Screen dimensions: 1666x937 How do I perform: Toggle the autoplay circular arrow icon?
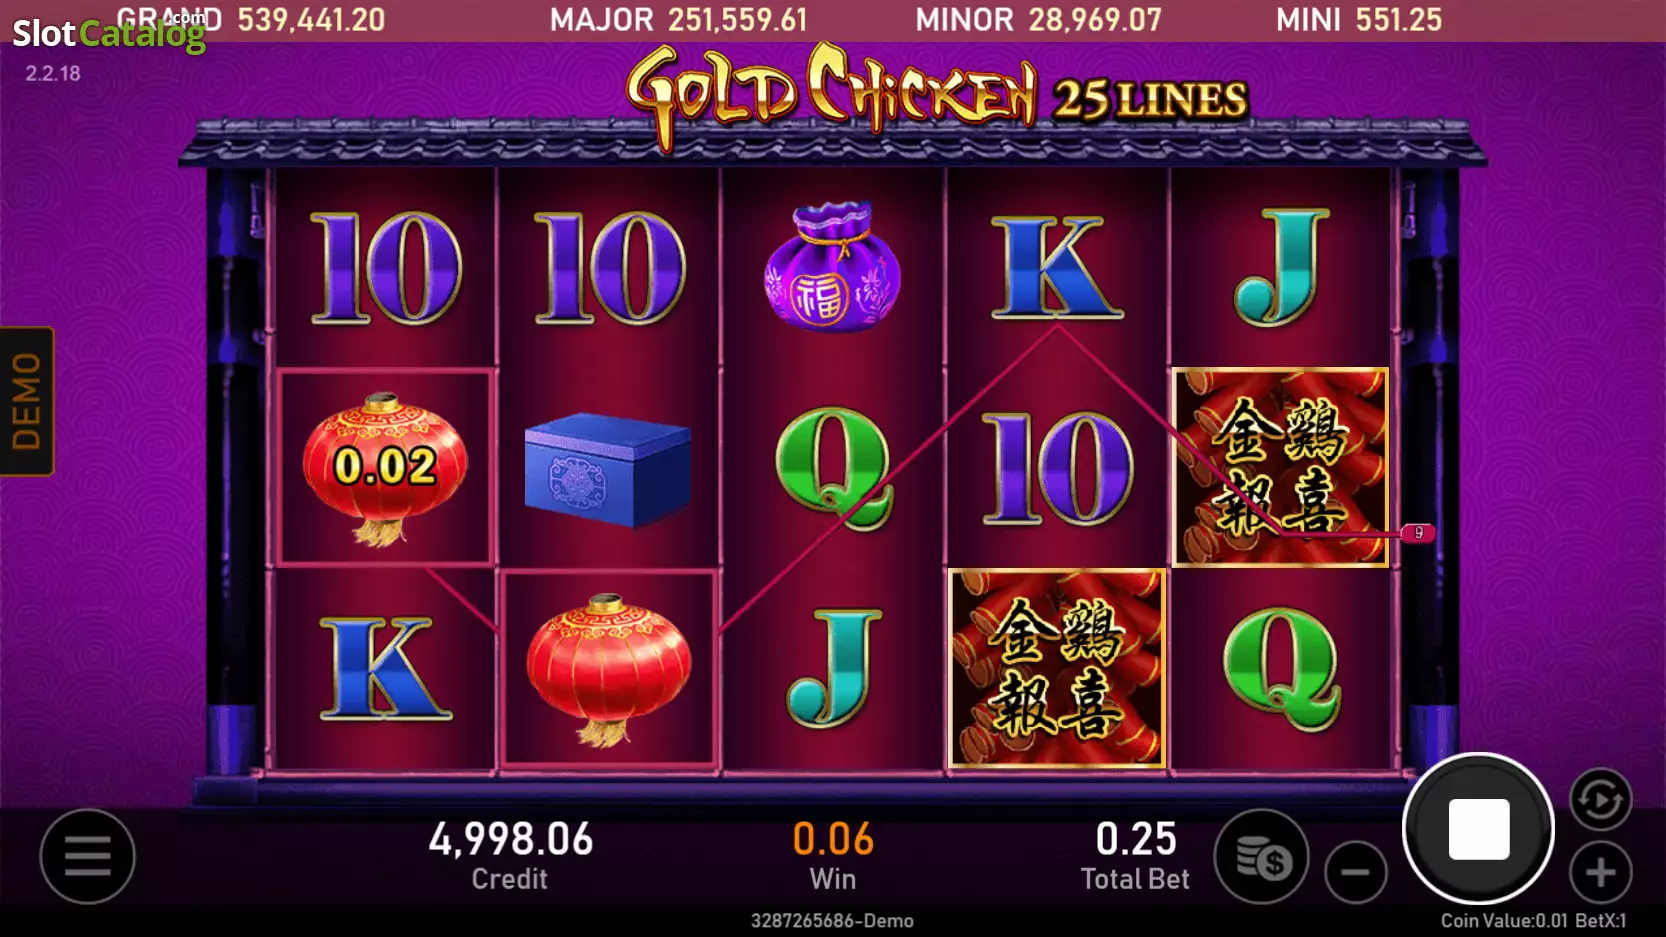1600,799
